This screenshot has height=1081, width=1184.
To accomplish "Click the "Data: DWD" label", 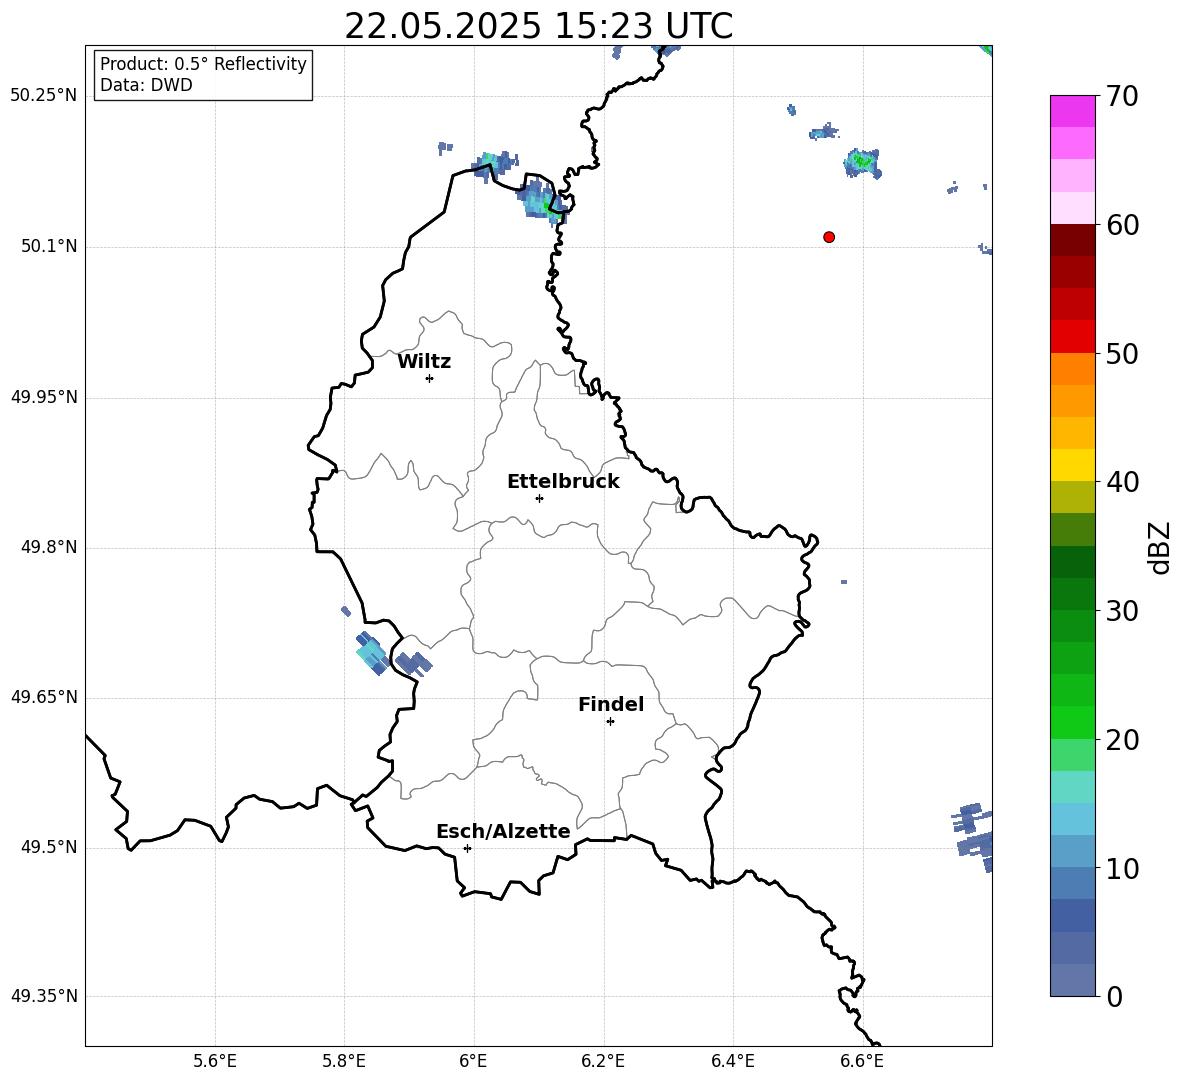I will point(146,85).
